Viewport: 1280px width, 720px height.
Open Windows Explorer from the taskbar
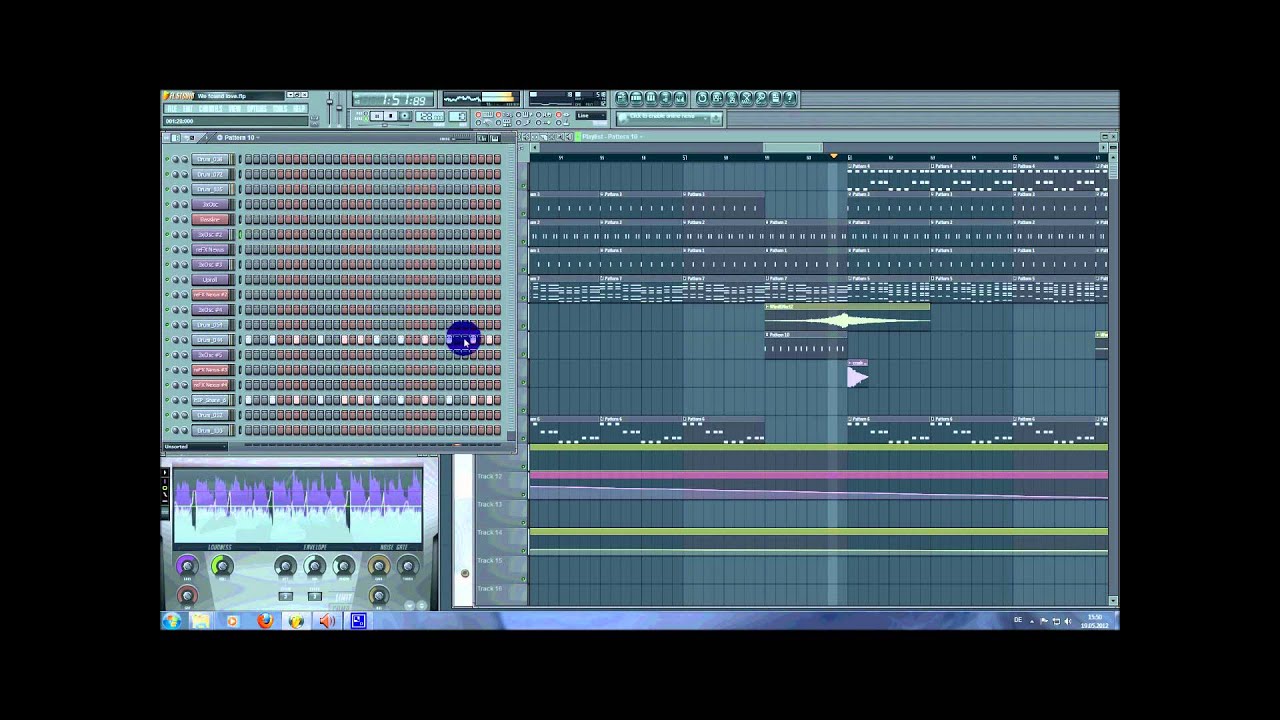tap(201, 621)
